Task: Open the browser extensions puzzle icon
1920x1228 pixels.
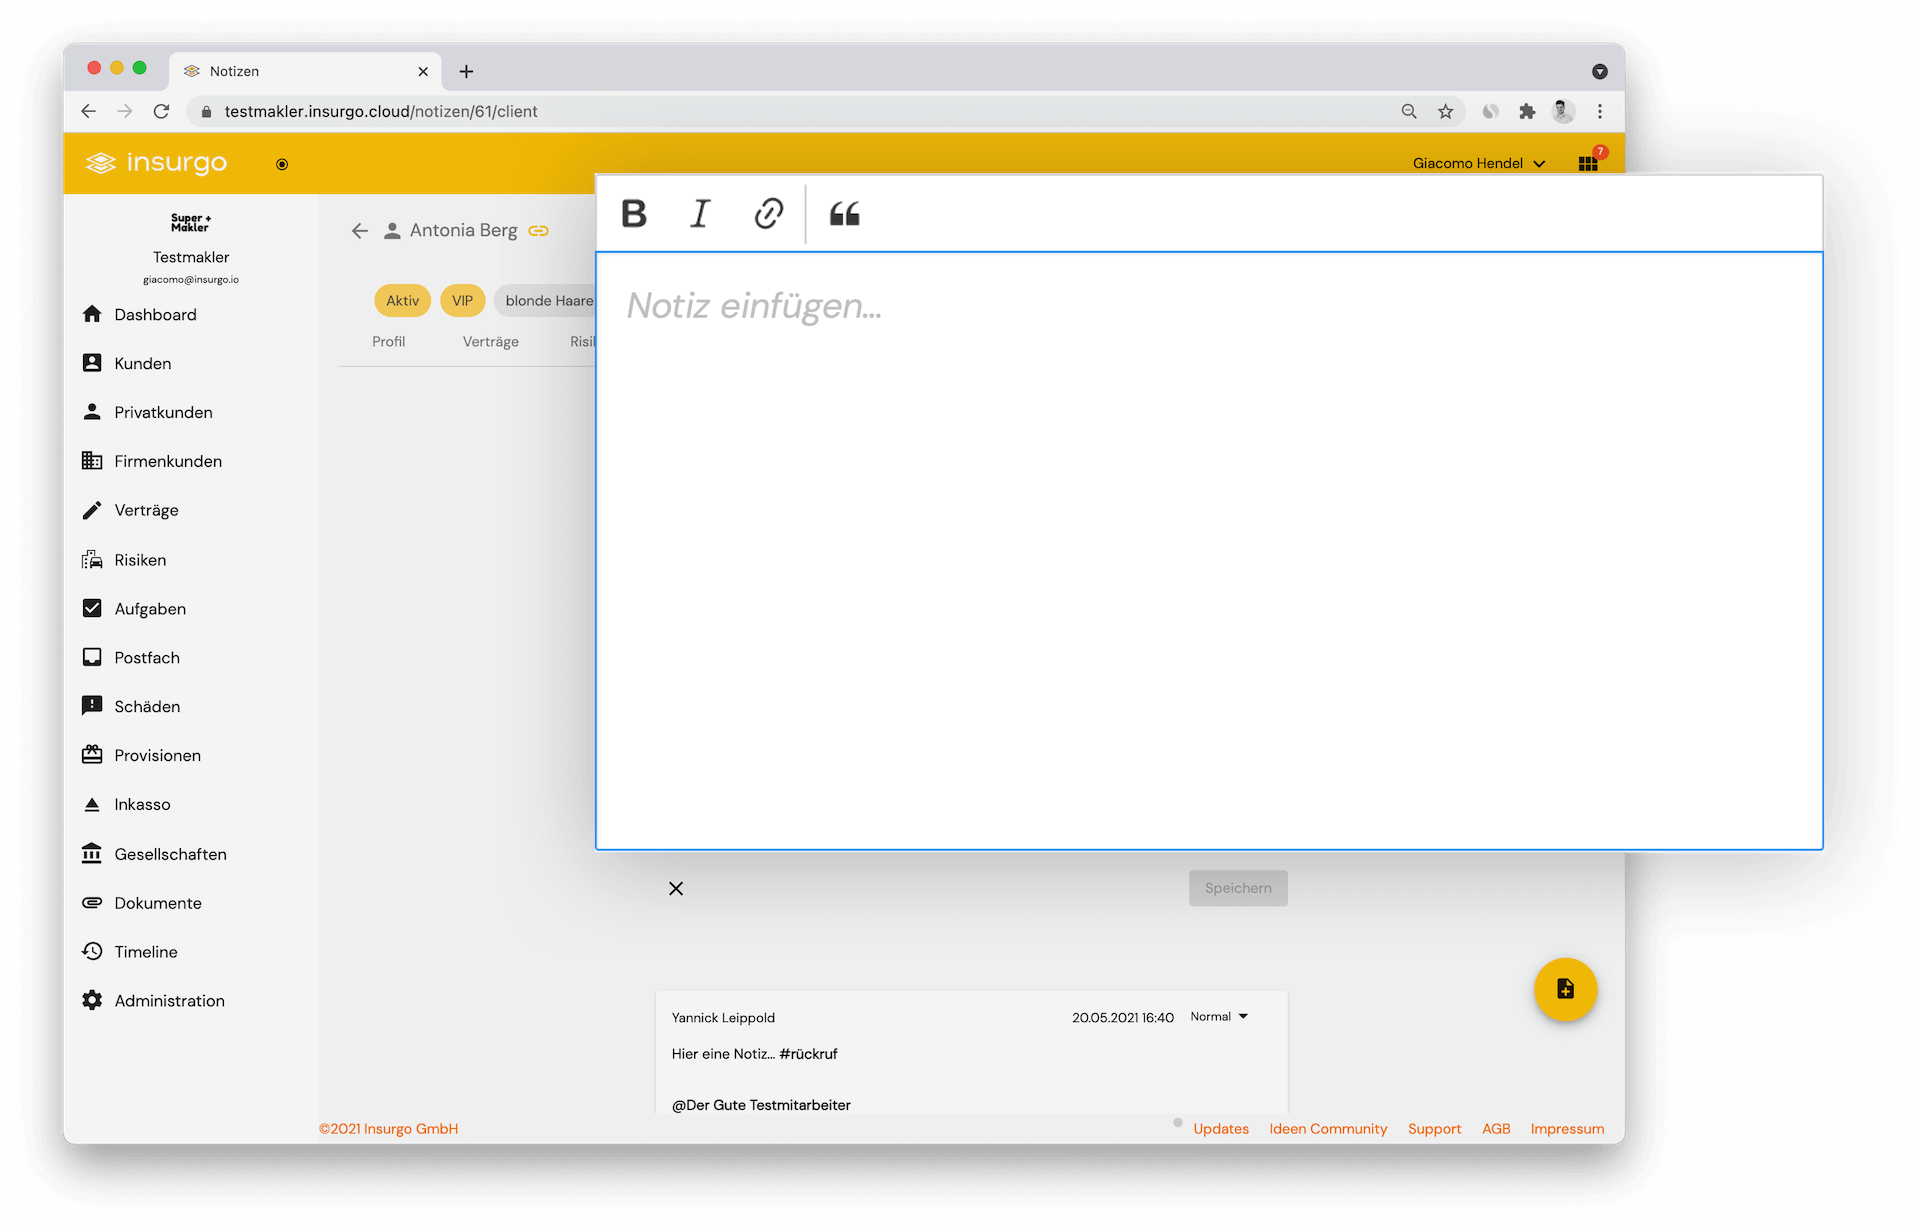Action: point(1526,111)
